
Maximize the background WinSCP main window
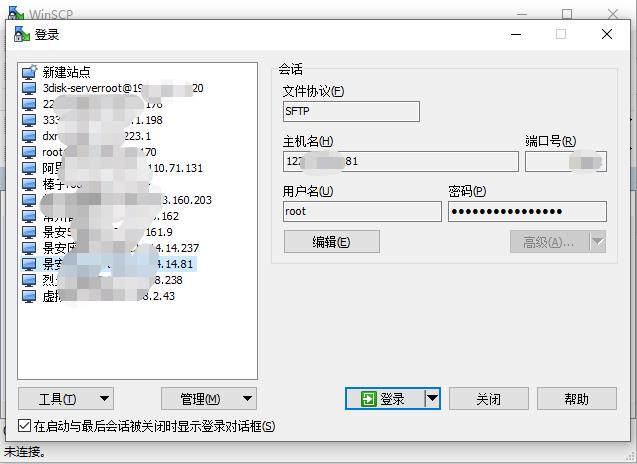coord(567,14)
